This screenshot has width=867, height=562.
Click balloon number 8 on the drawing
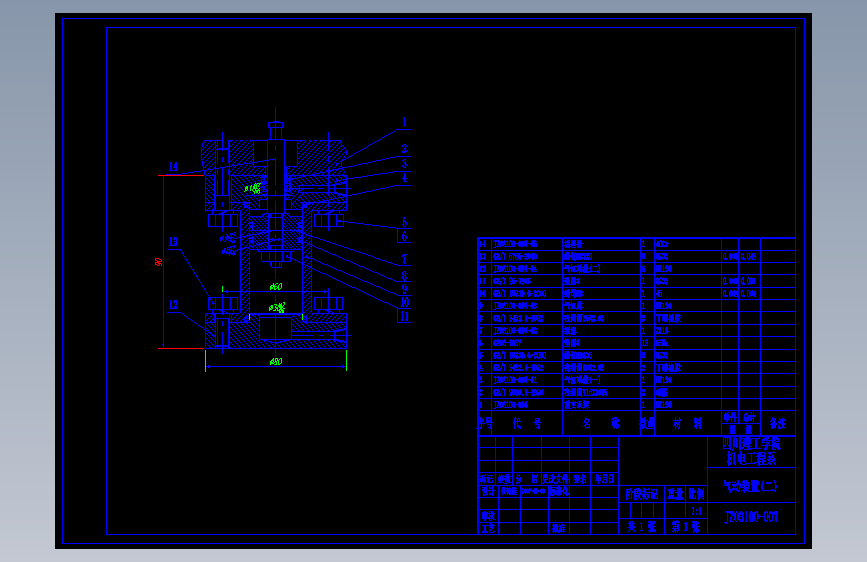click(x=404, y=275)
